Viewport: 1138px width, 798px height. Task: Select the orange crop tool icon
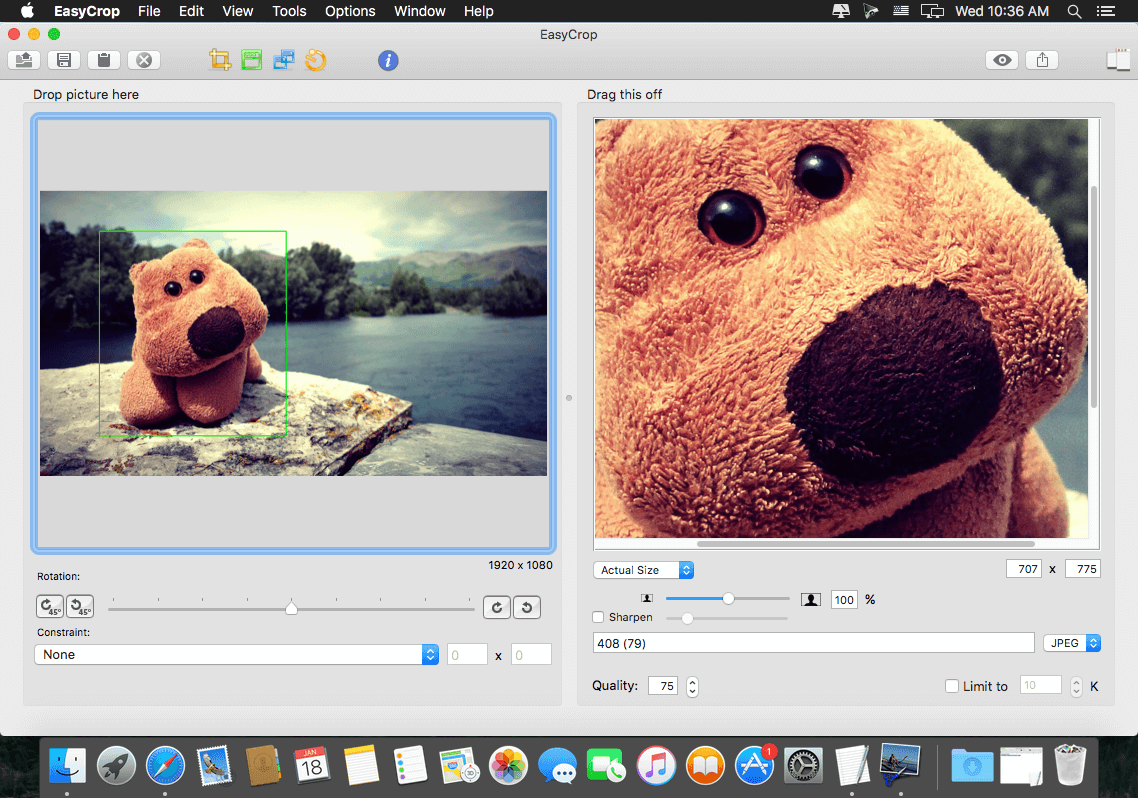click(x=220, y=60)
